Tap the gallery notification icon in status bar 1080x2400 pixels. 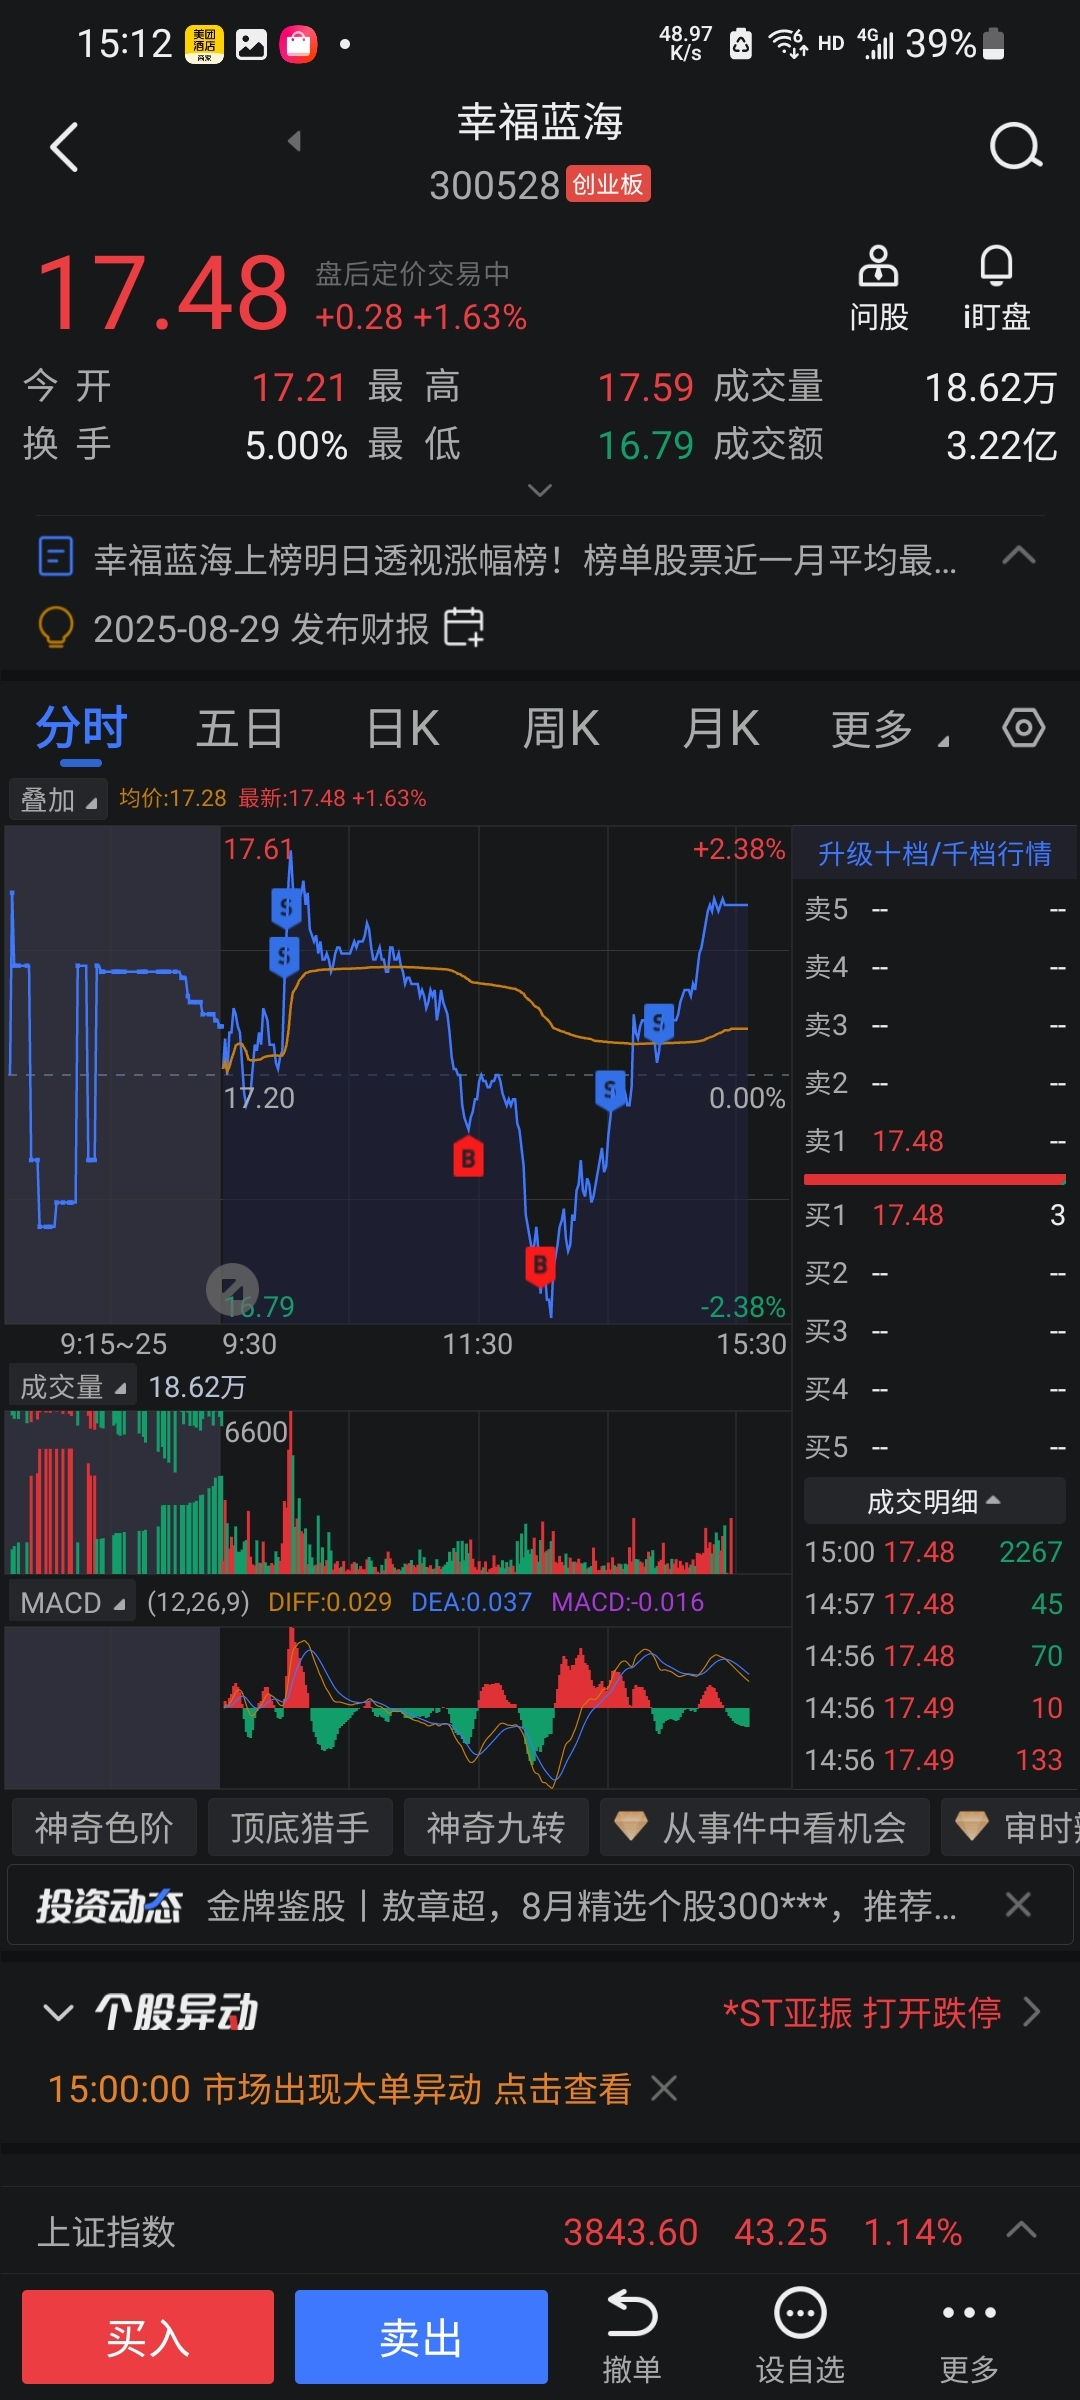pyautogui.click(x=251, y=44)
